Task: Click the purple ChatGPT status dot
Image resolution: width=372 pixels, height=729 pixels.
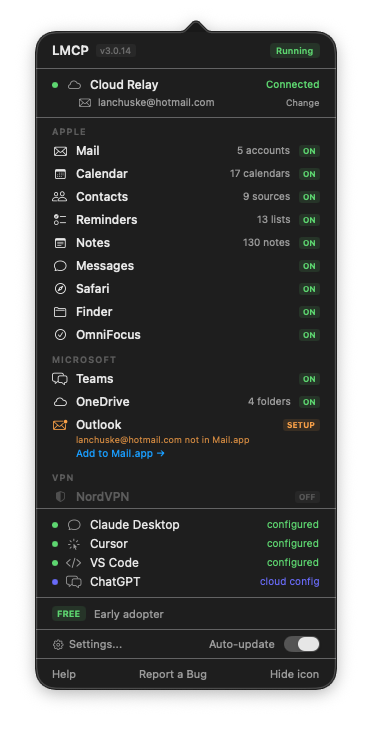Action: tap(55, 582)
